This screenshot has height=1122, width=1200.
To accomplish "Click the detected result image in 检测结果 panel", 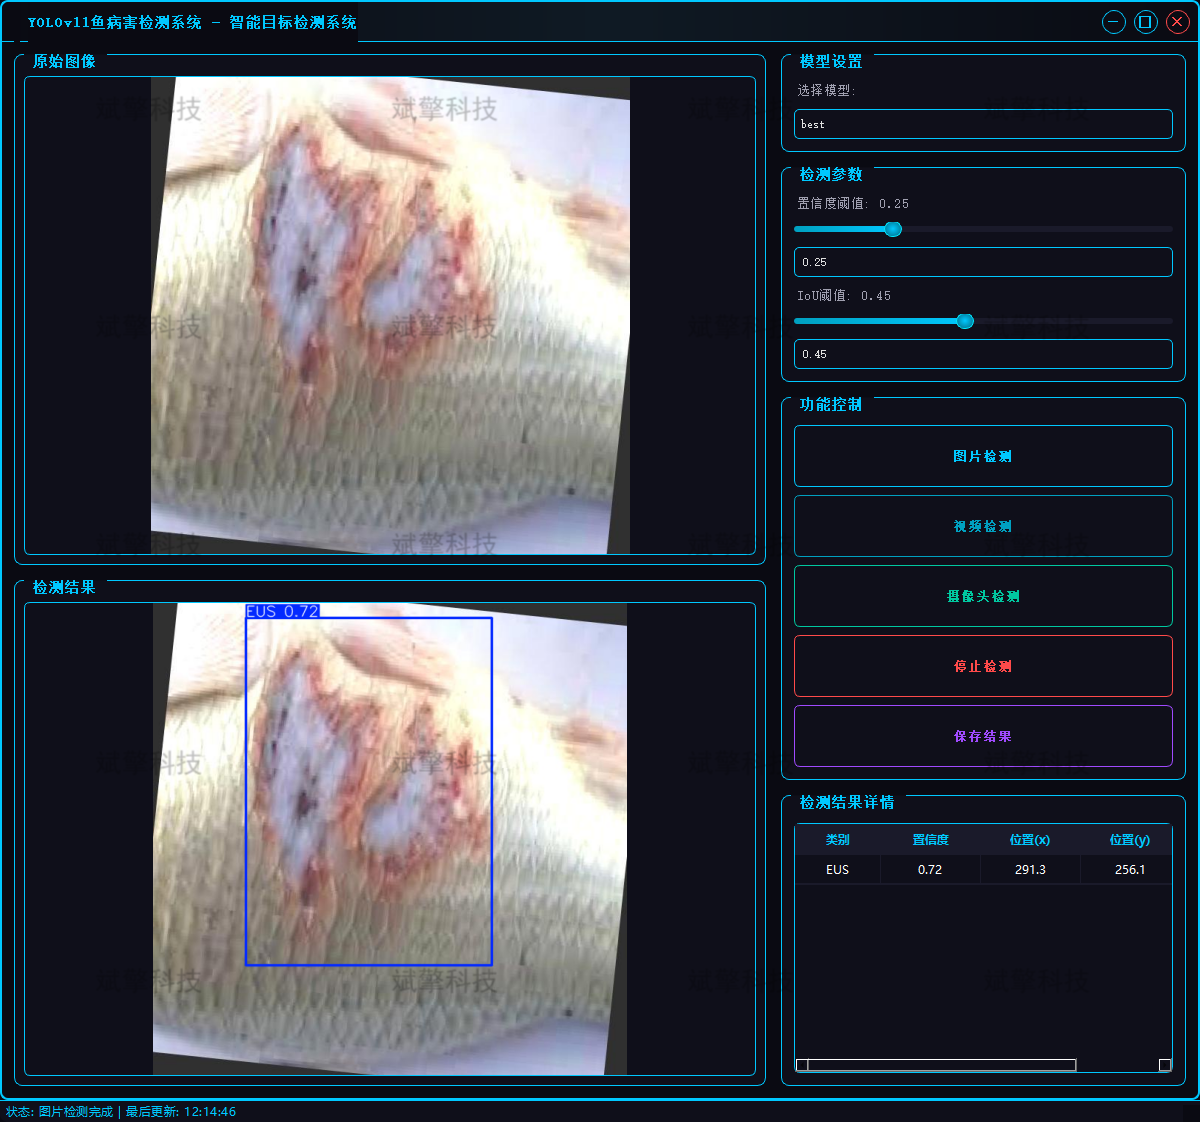I will click(x=390, y=839).
